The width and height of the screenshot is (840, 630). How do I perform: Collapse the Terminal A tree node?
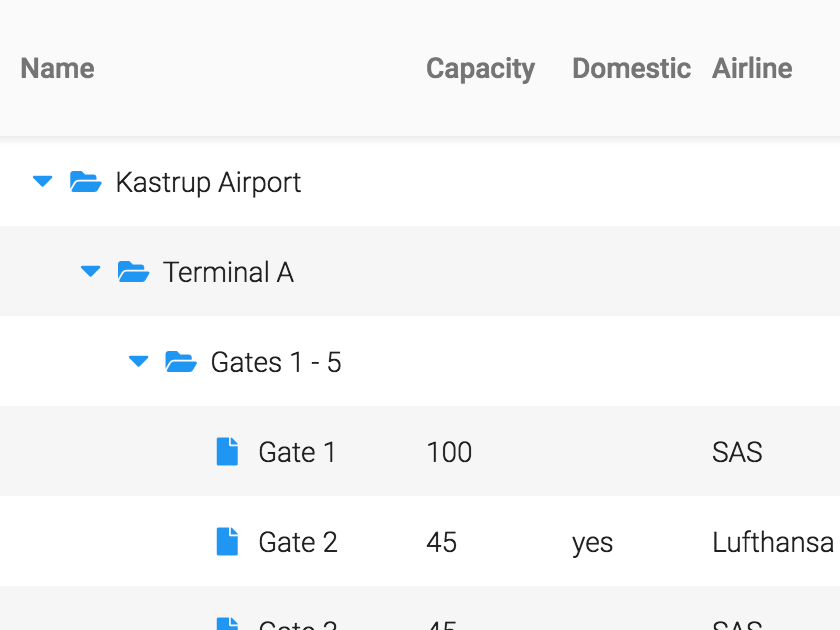pyautogui.click(x=90, y=272)
